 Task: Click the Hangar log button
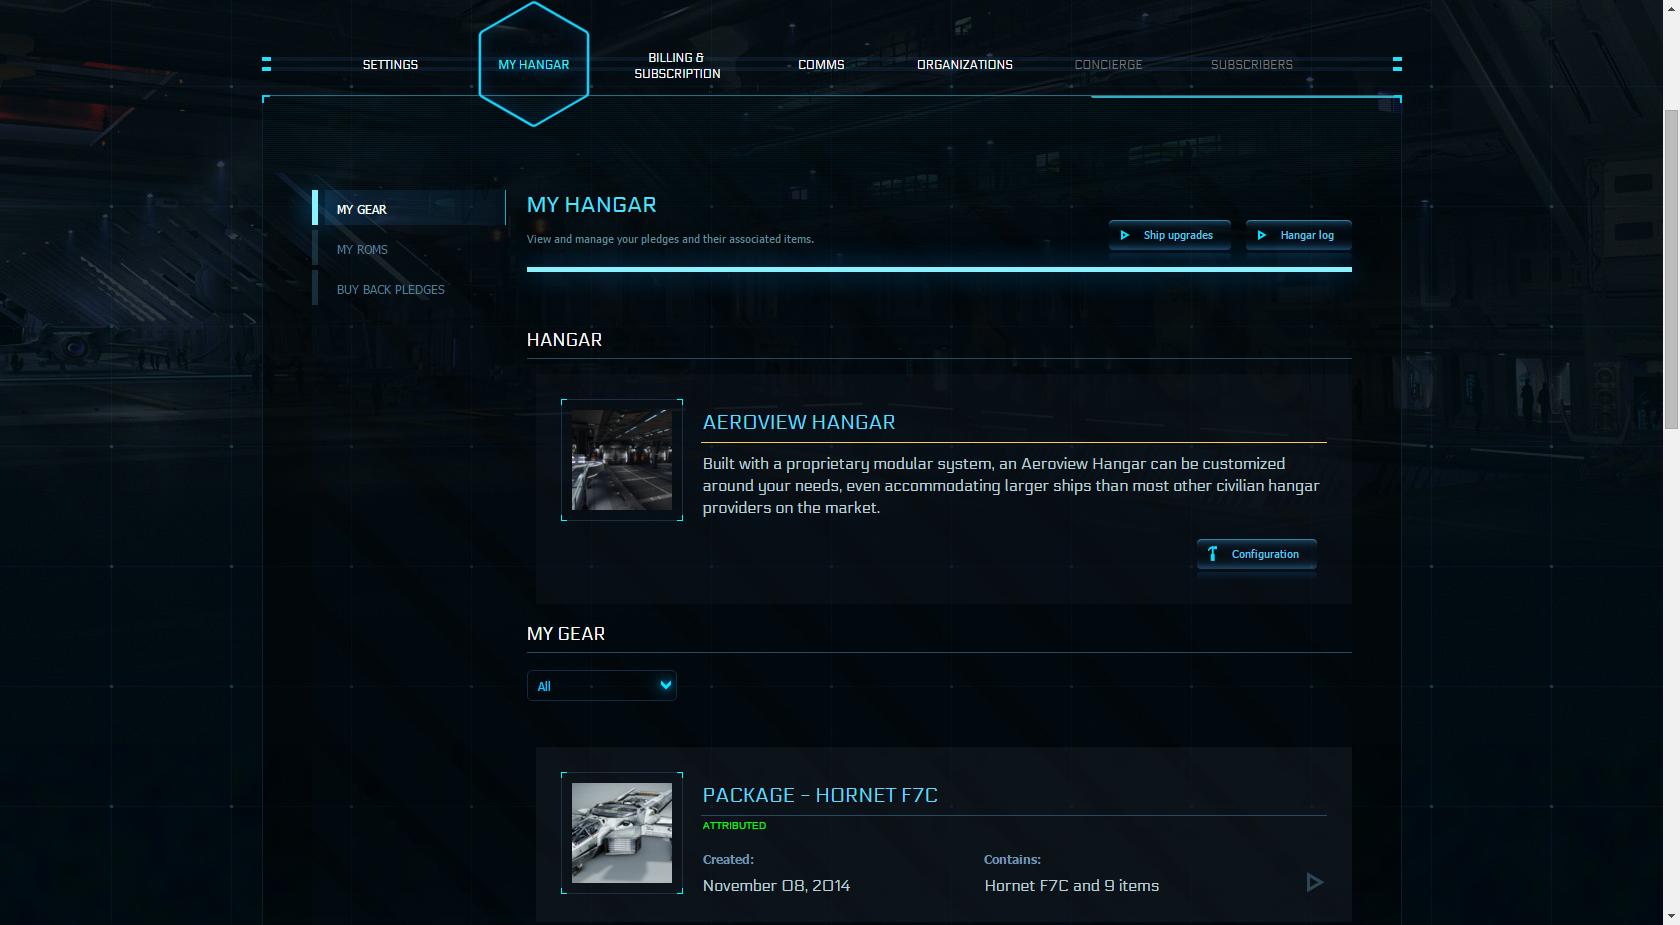point(1298,236)
